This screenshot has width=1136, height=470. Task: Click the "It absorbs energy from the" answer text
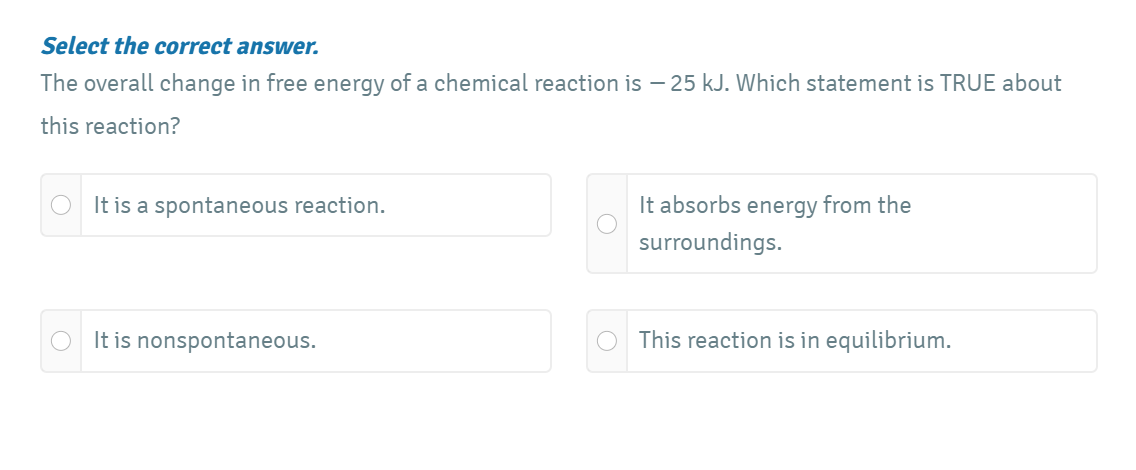[775, 206]
